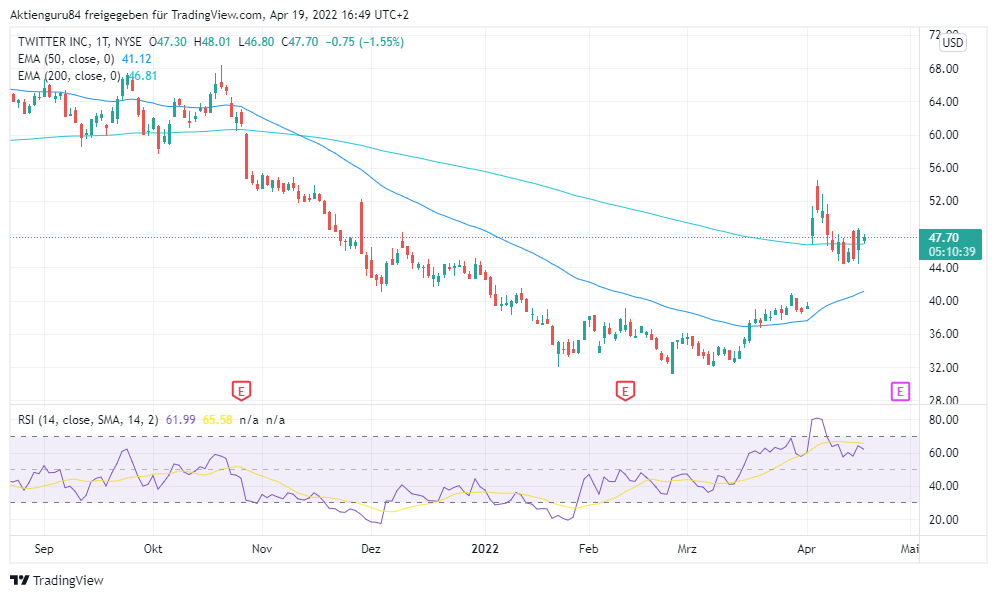
Task: Click the Sep label on the time axis
Action: (x=44, y=548)
